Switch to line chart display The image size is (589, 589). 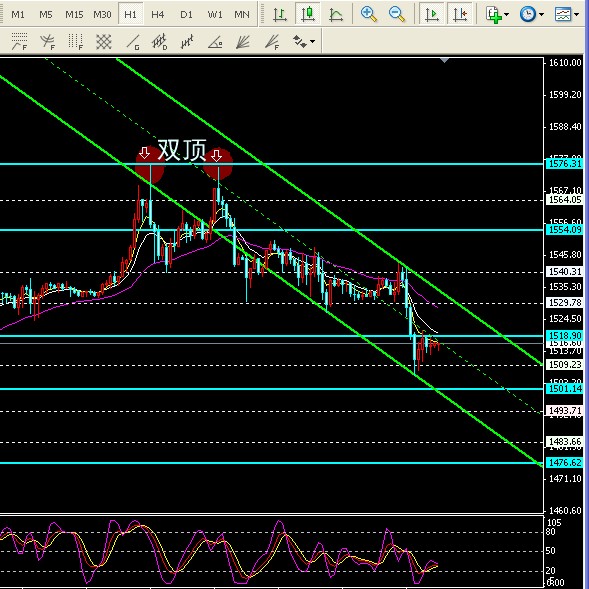336,14
